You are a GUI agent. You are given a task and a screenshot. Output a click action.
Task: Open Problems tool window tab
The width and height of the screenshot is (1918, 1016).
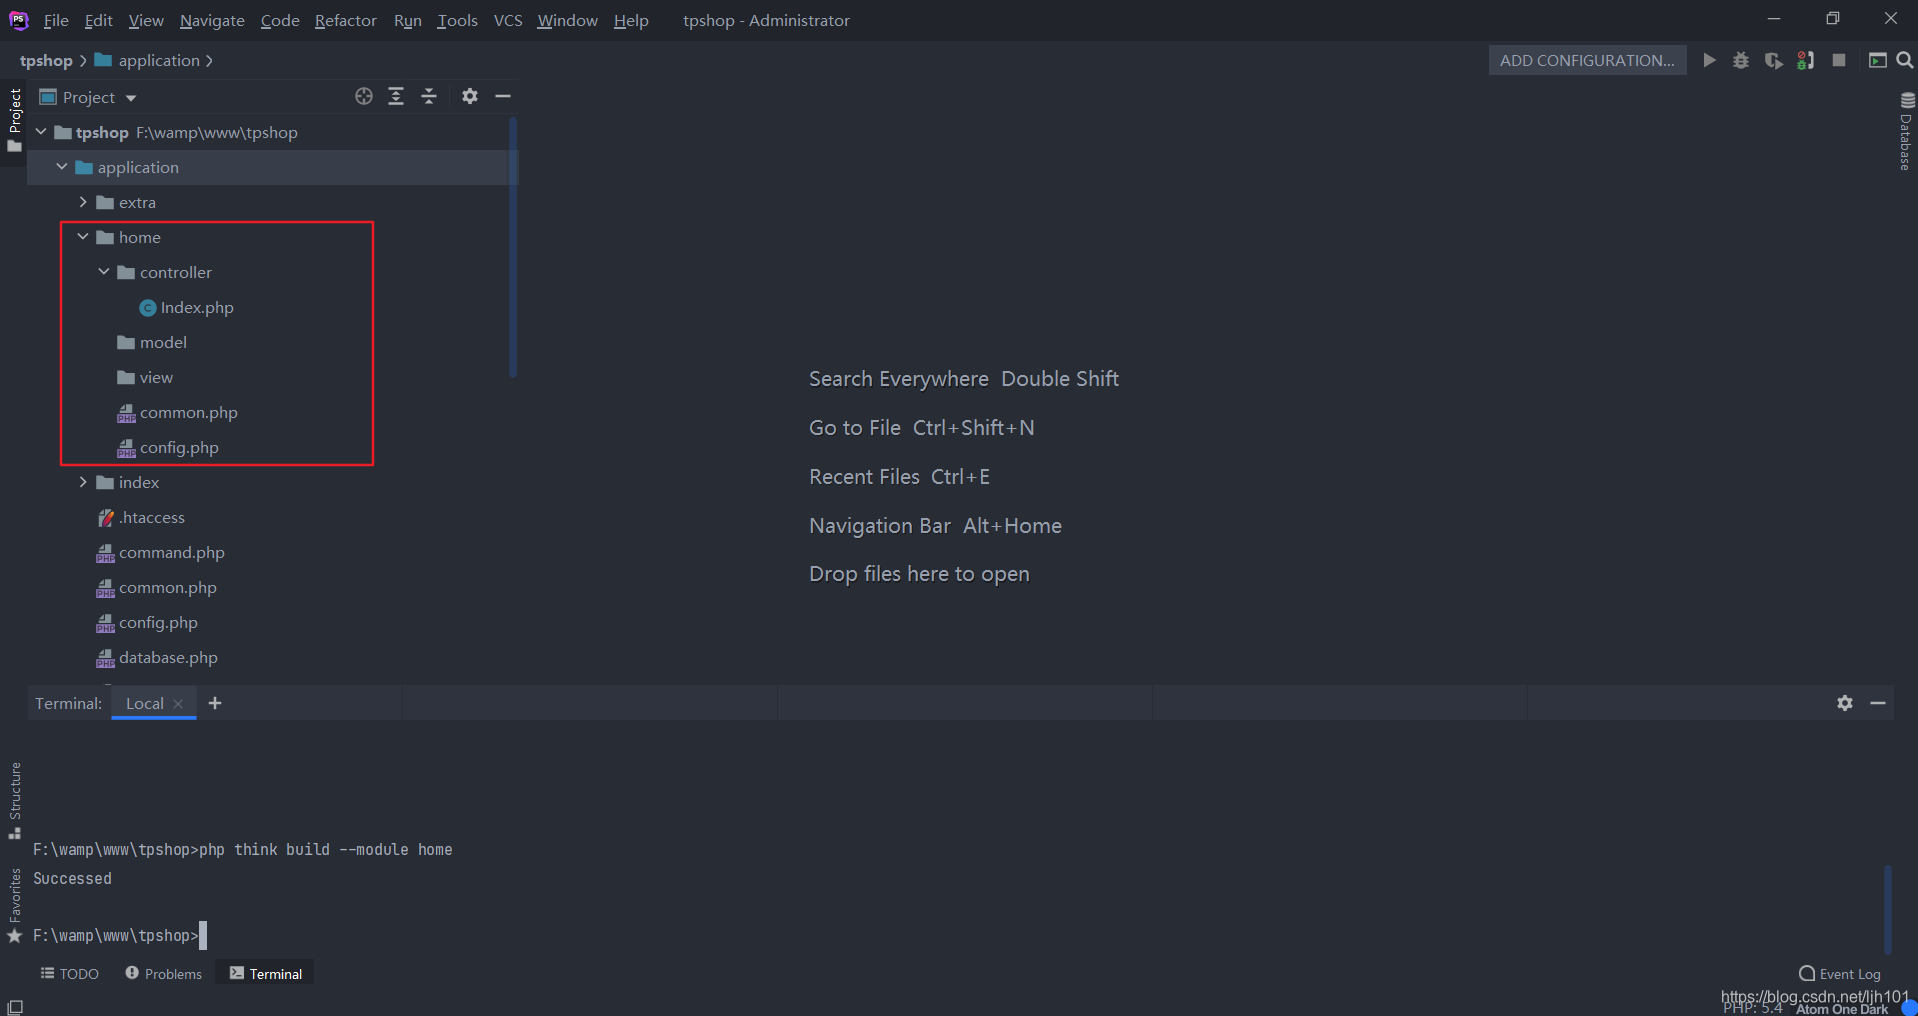pos(164,974)
